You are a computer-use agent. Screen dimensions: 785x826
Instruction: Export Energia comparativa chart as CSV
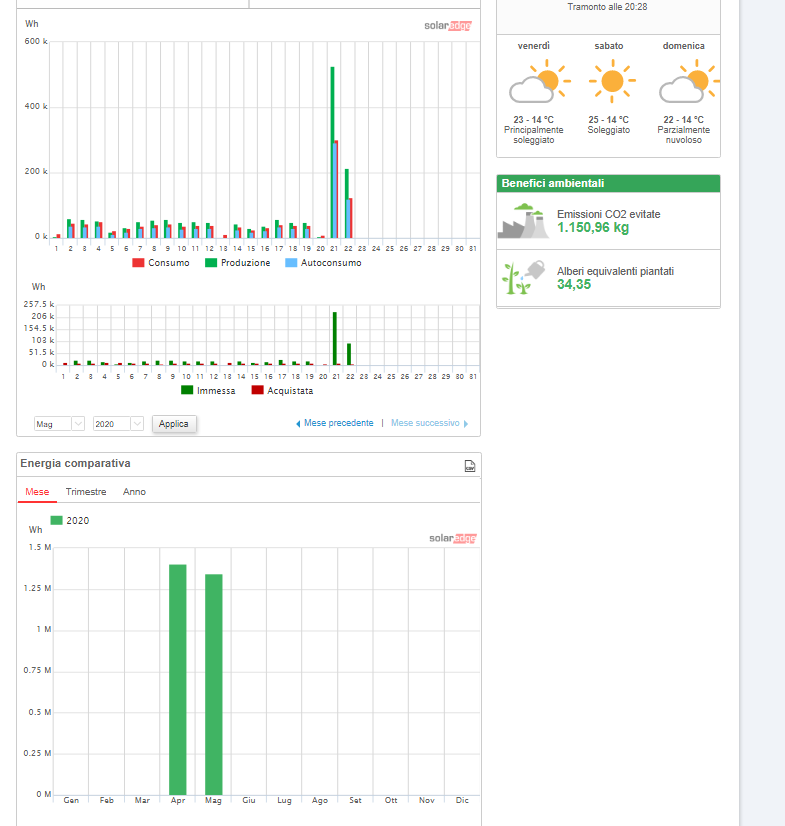click(469, 466)
